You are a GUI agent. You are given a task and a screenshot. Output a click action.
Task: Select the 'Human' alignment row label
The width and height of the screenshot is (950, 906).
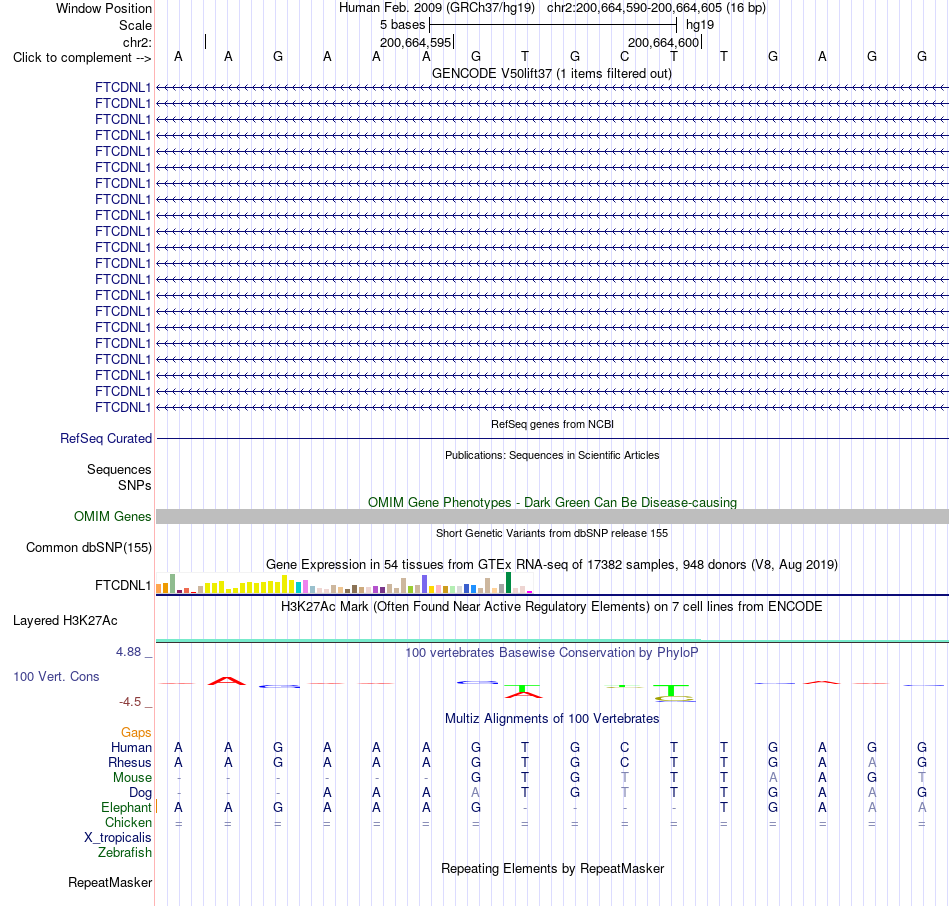click(x=131, y=748)
